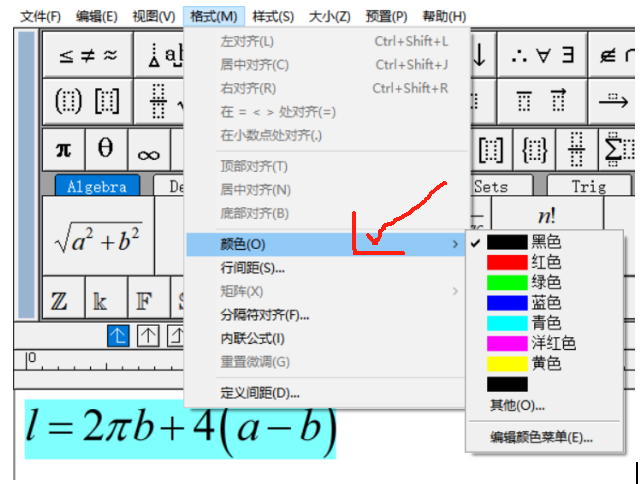
Task: Insert the double-struck F symbol
Action: click(x=149, y=297)
